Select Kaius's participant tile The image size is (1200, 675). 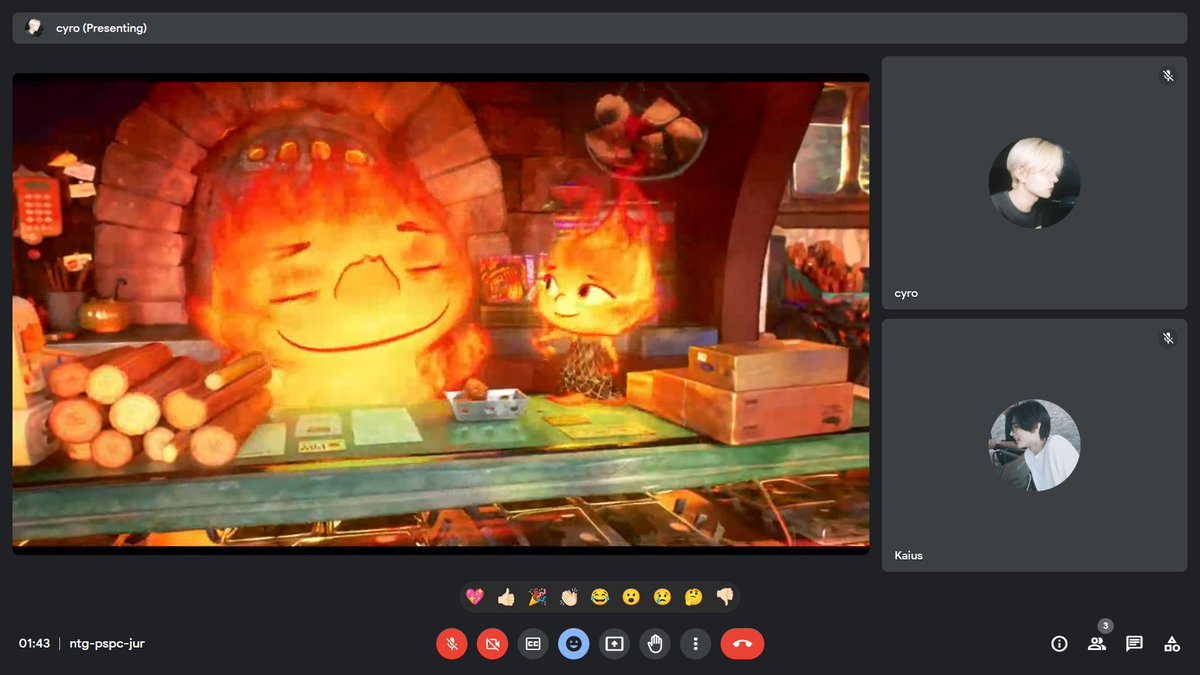tap(1034, 445)
